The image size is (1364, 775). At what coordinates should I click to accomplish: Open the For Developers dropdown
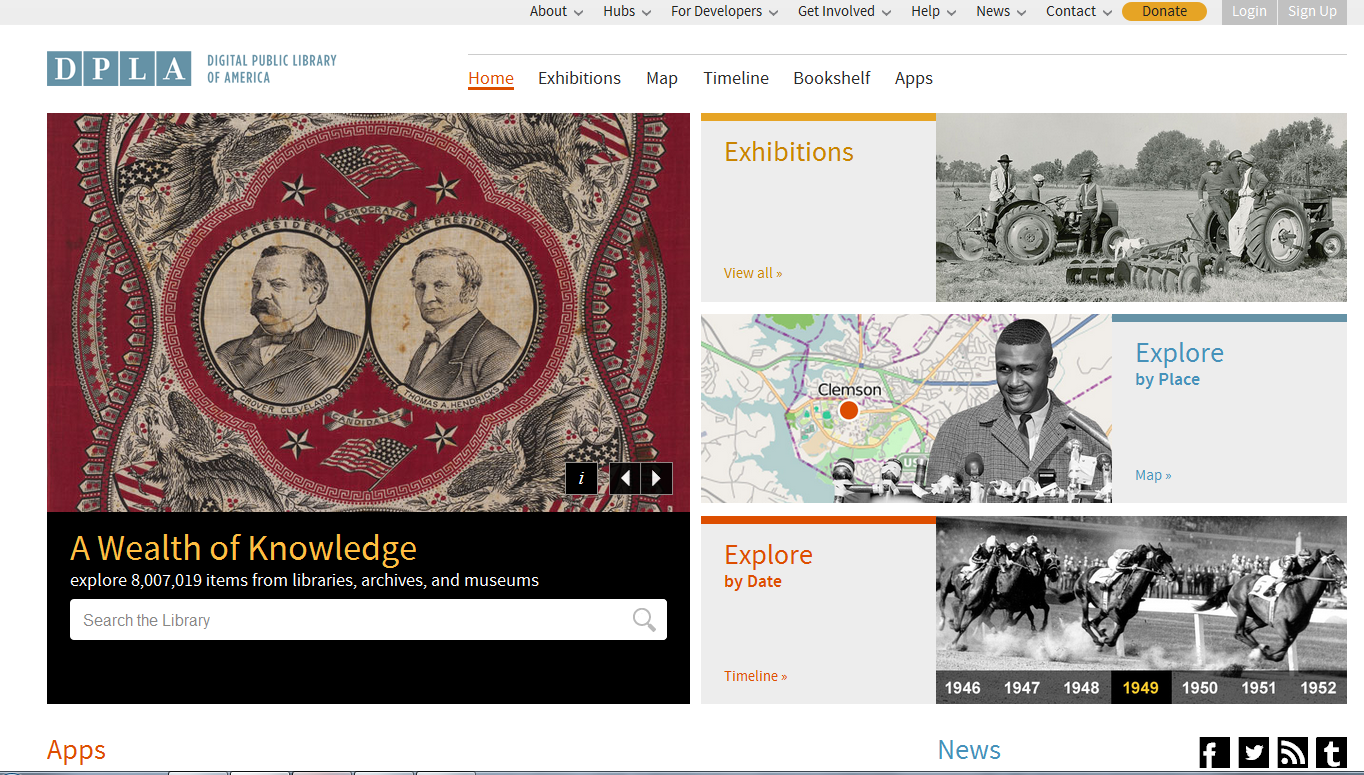(724, 11)
